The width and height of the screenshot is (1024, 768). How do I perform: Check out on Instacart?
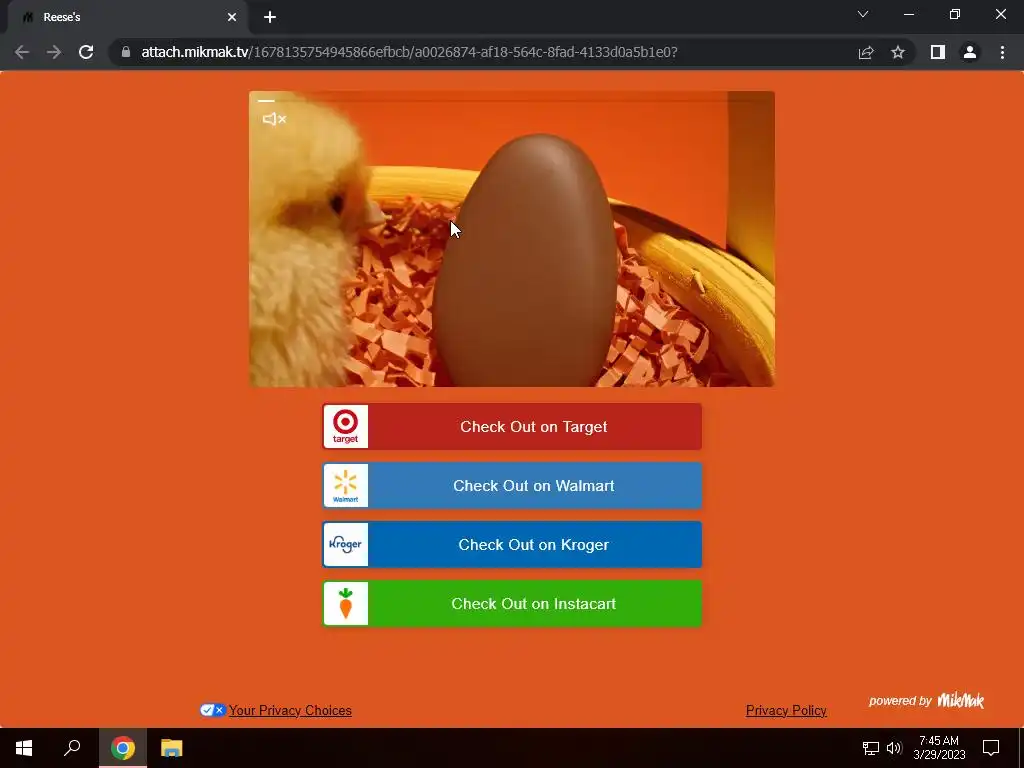(x=512, y=603)
